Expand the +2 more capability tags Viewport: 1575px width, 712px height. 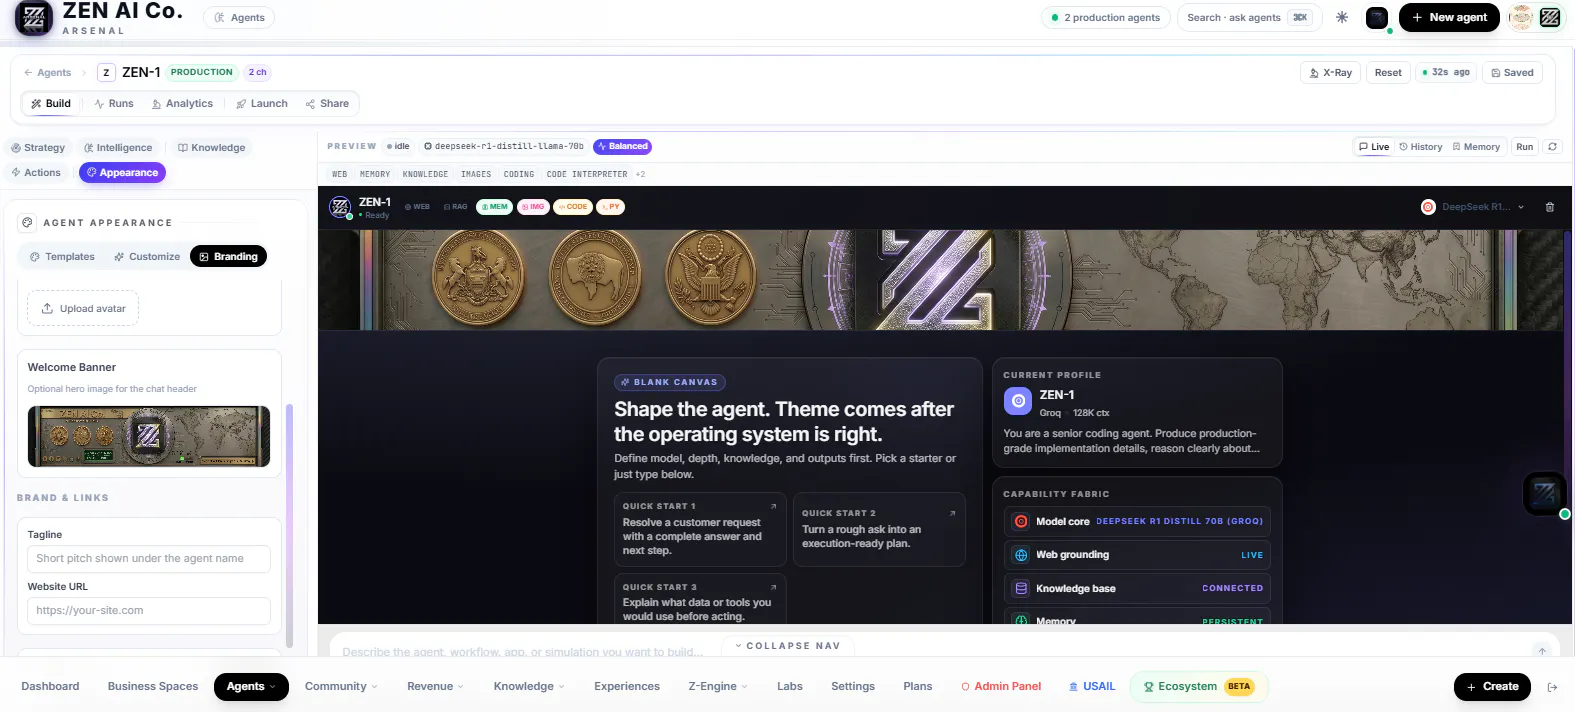[x=640, y=174]
